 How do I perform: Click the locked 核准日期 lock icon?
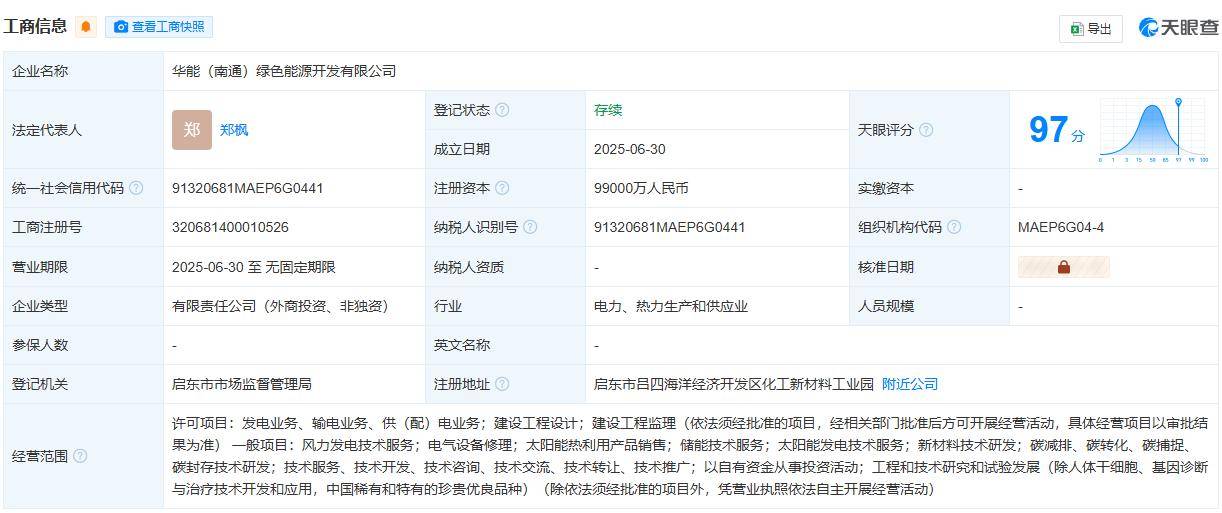tap(1063, 267)
